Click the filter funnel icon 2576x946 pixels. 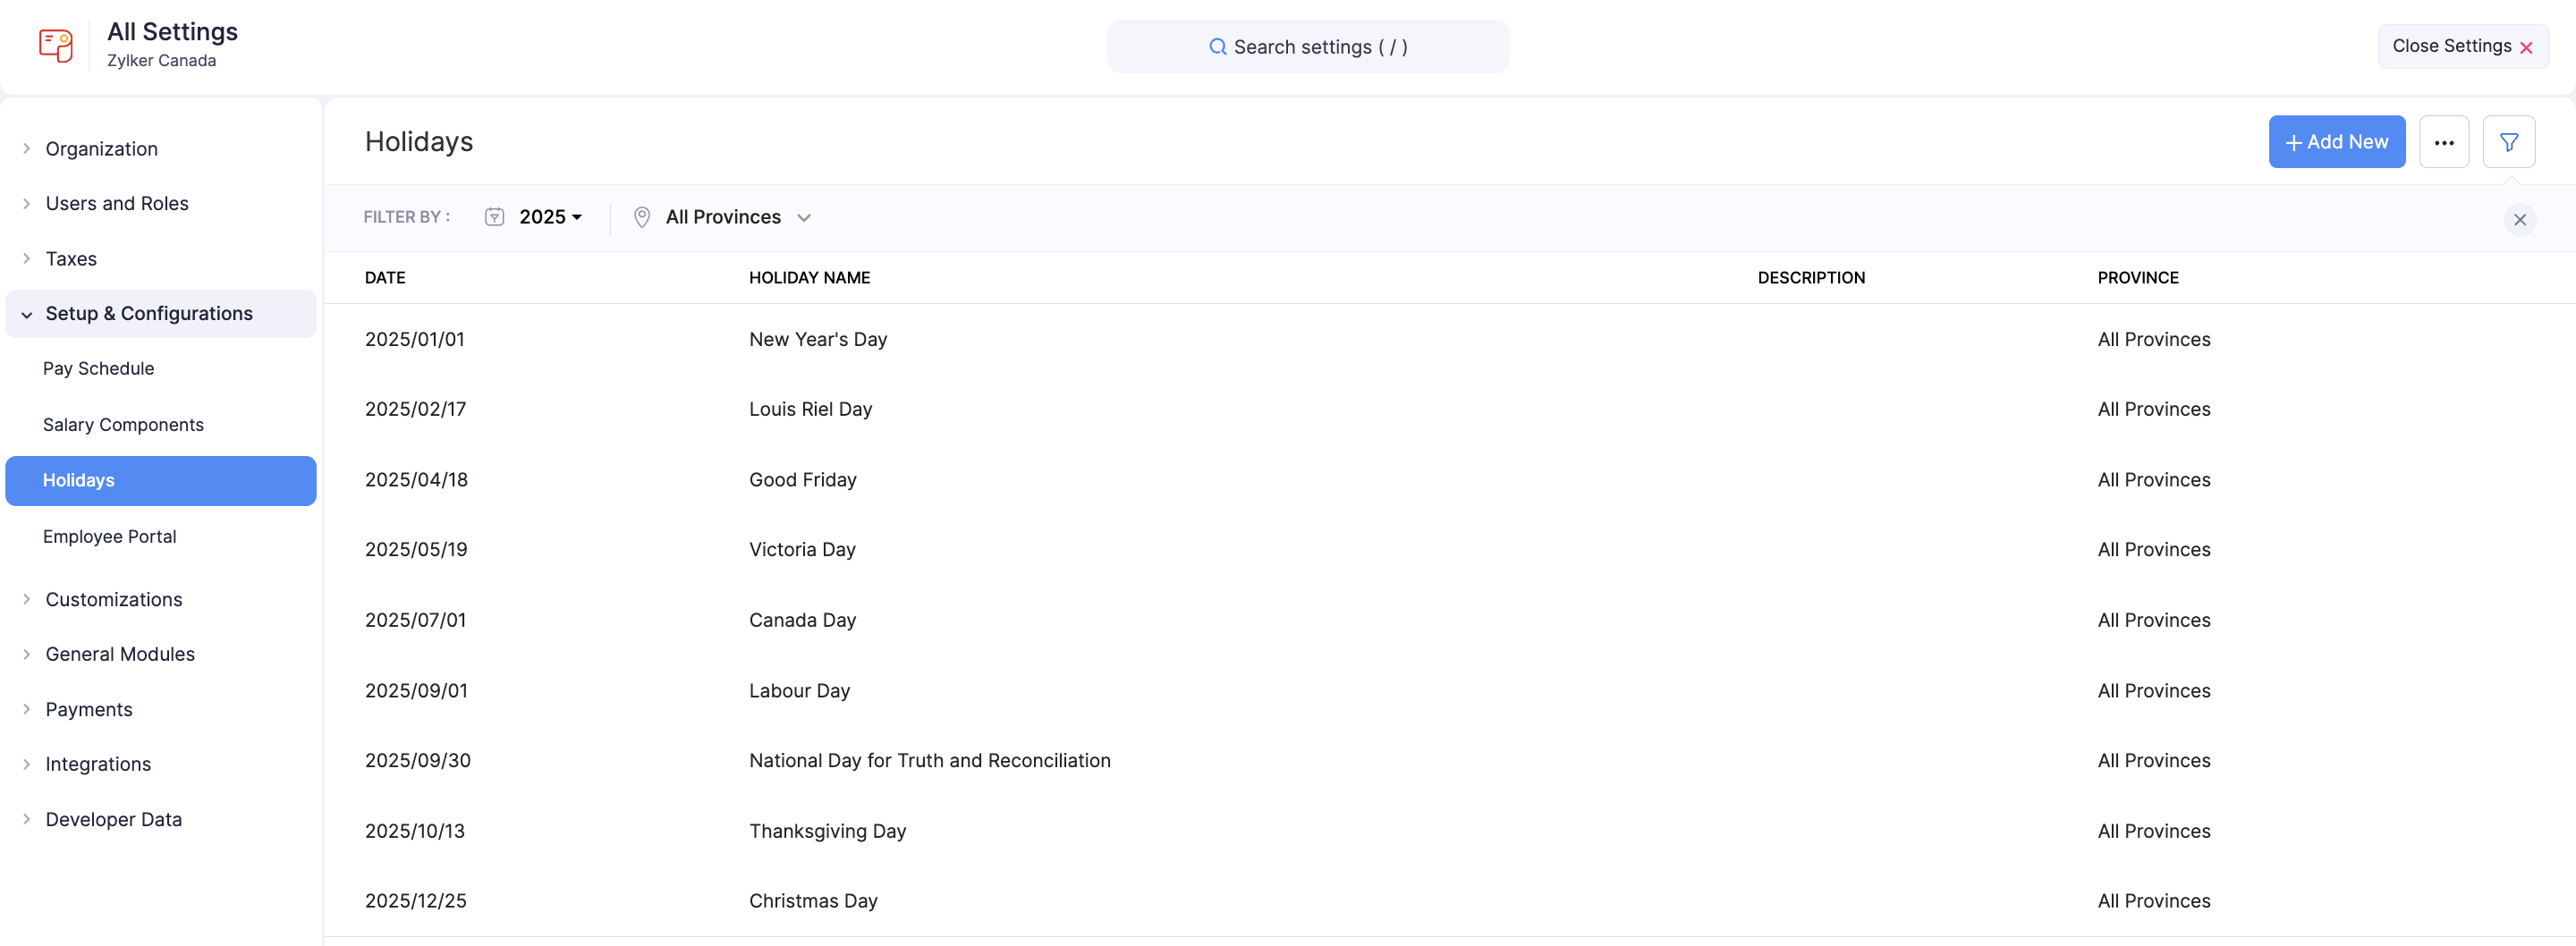click(2508, 142)
